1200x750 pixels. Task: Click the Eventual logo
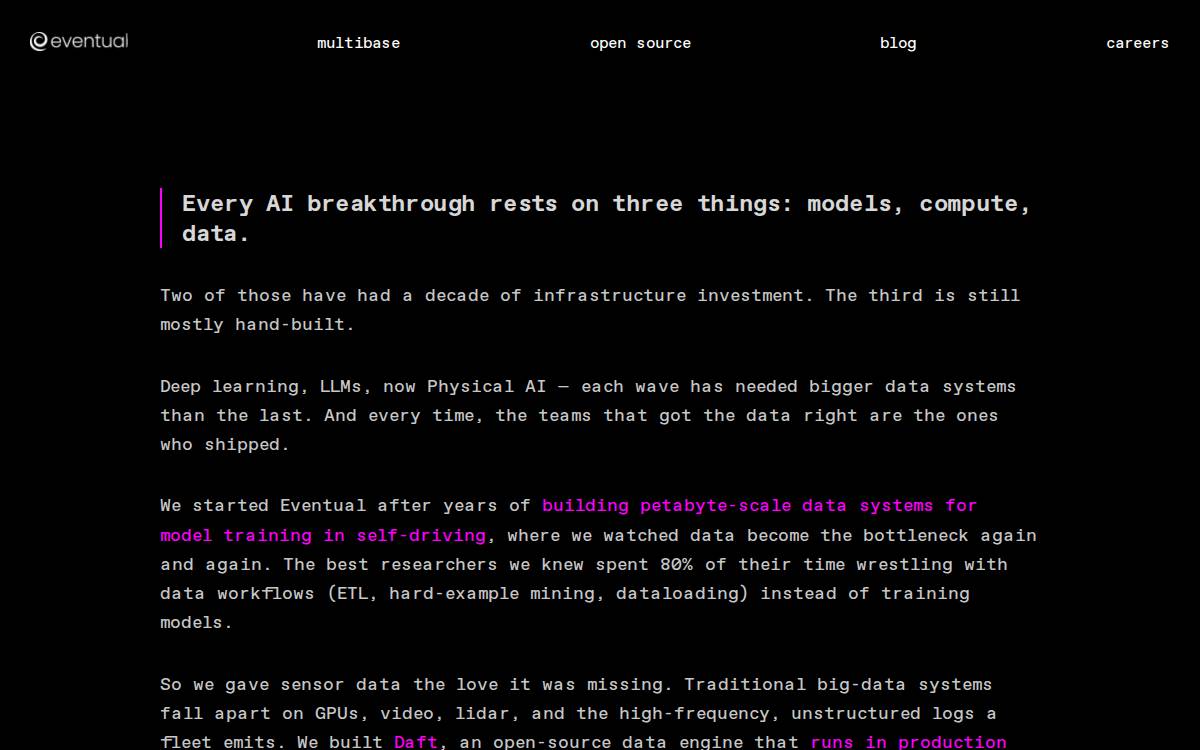coord(79,41)
